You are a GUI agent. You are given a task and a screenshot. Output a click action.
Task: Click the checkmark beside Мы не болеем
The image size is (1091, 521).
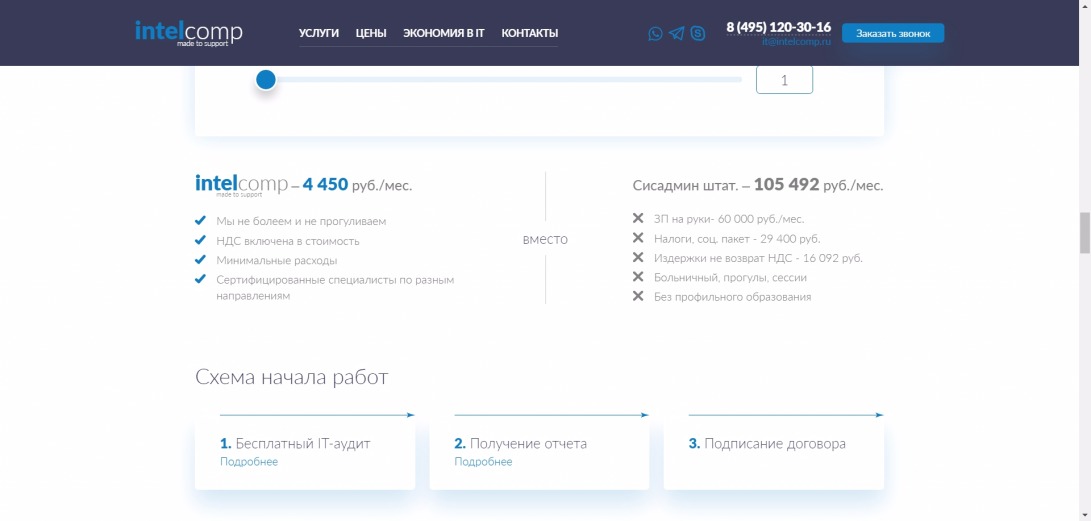coord(200,221)
